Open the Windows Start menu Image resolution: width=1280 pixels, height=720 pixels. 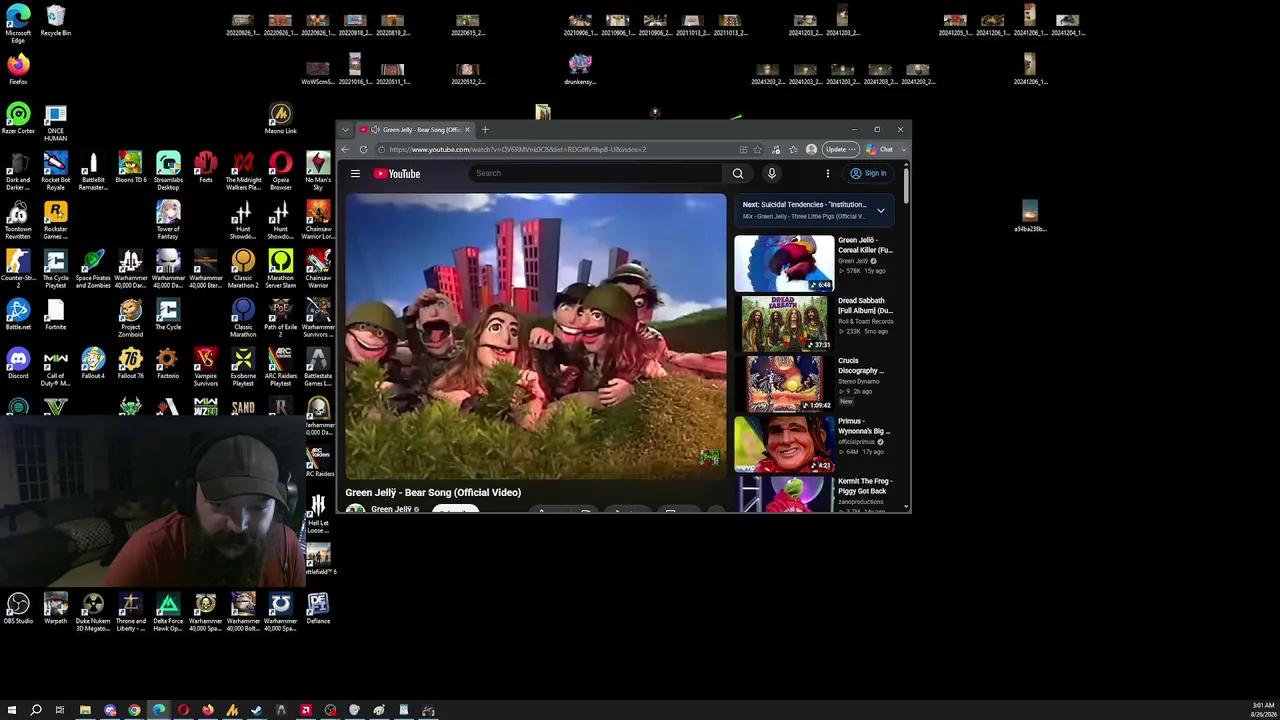point(12,710)
